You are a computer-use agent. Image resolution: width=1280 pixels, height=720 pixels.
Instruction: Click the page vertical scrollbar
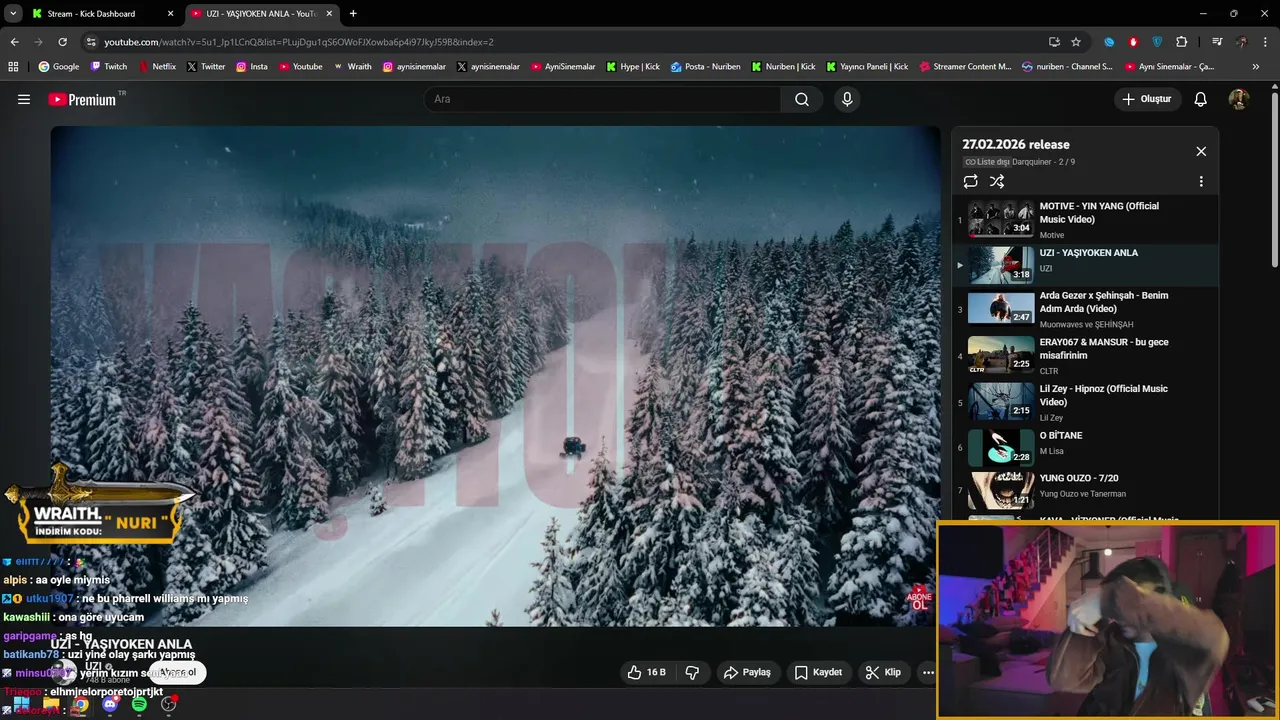pos(1274,180)
